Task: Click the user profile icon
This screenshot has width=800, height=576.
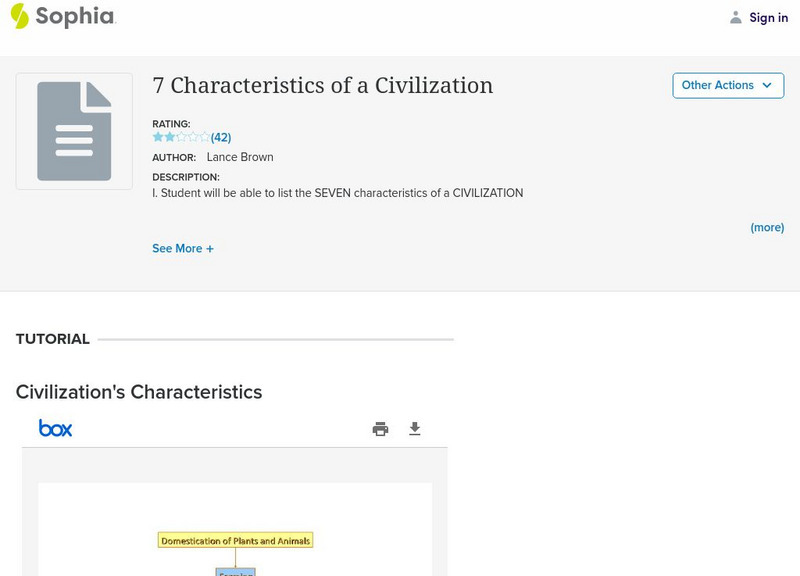Action: (736, 18)
